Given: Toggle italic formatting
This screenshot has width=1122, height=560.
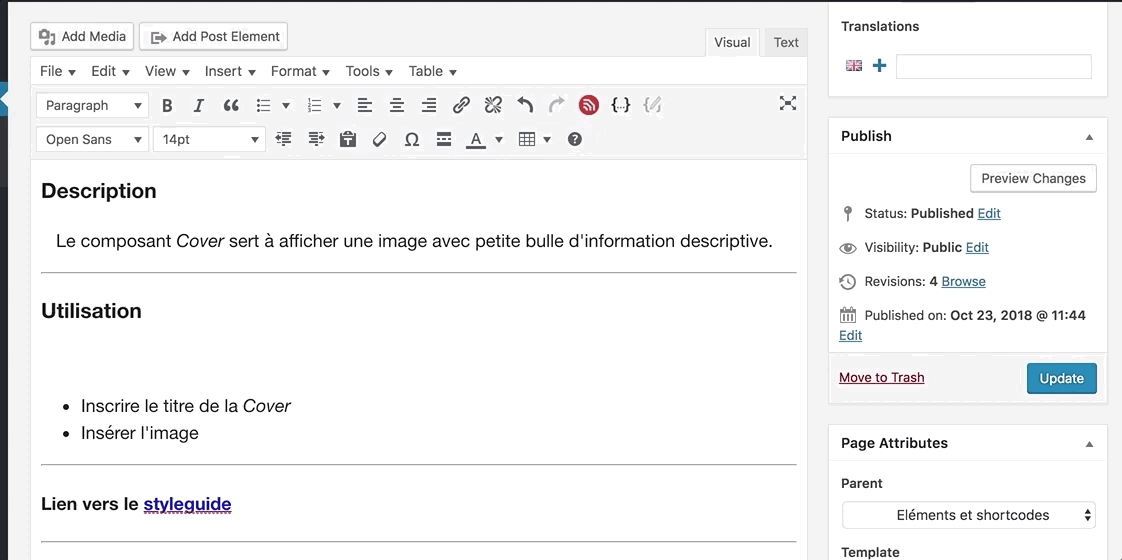Looking at the screenshot, I should (199, 105).
